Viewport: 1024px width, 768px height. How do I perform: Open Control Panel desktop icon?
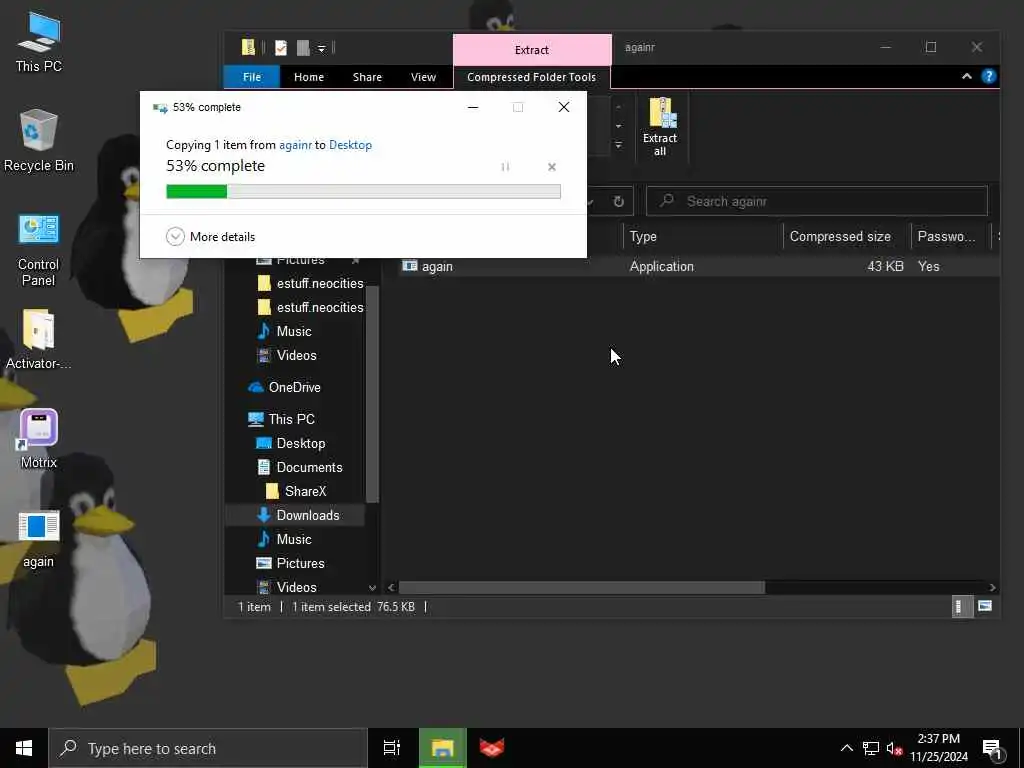click(x=39, y=250)
